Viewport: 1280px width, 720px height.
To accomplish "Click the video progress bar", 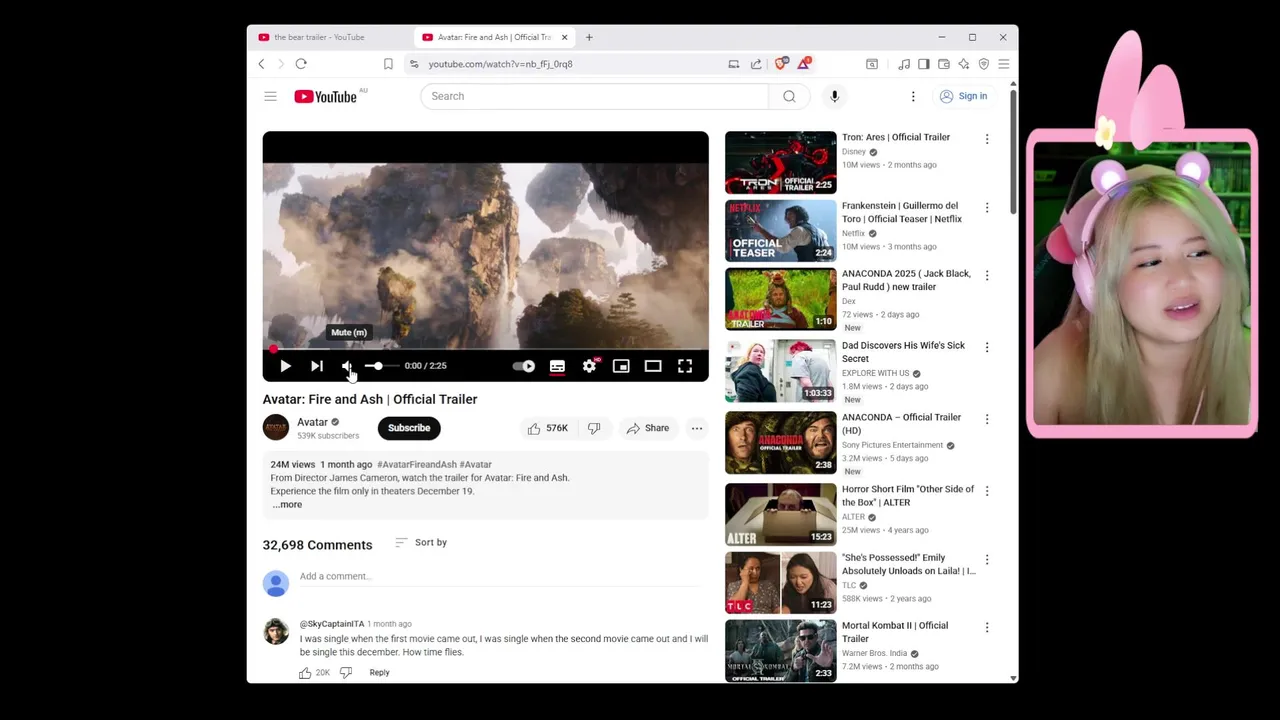I will (486, 349).
